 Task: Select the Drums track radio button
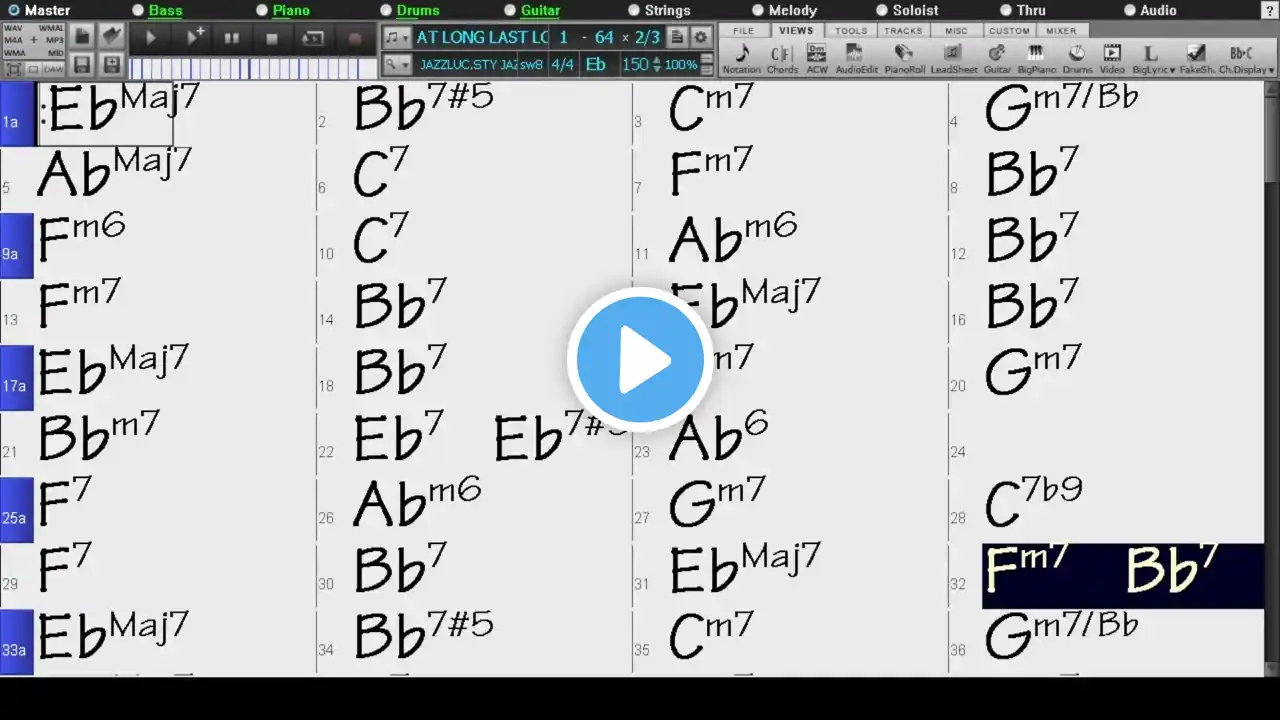pos(386,11)
